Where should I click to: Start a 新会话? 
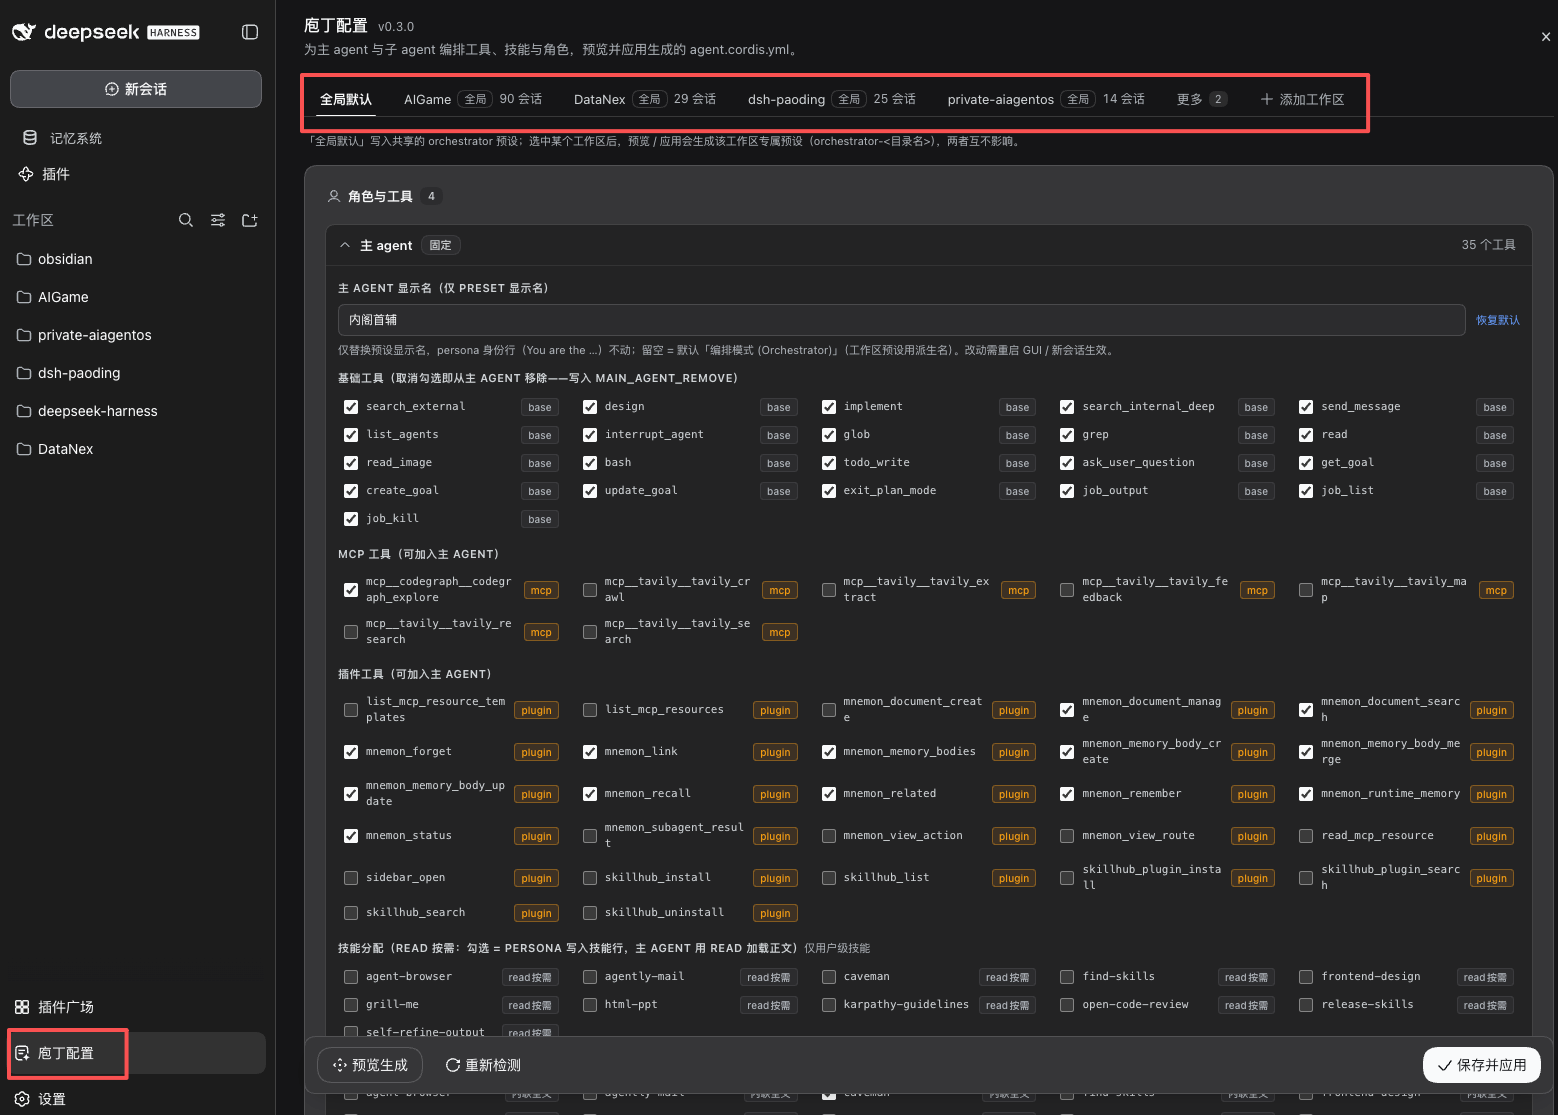click(x=136, y=89)
